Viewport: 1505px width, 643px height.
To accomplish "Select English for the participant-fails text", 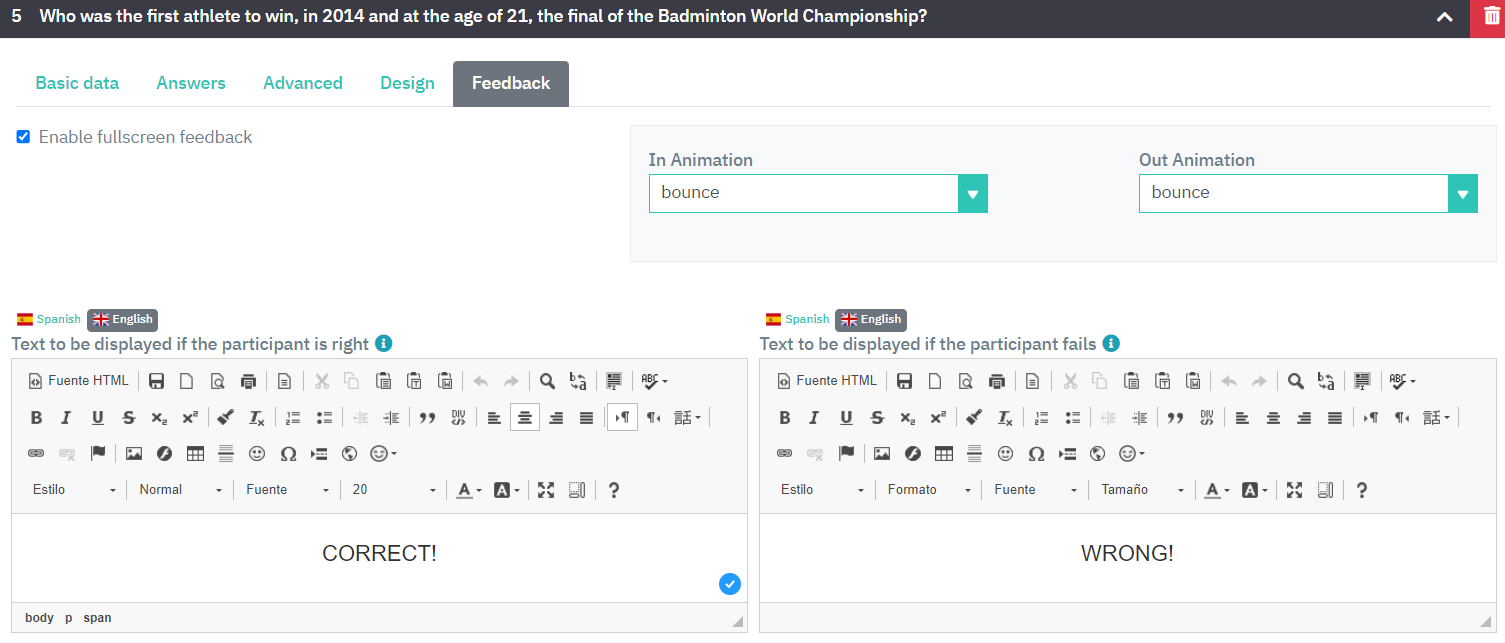I will pyautogui.click(x=871, y=319).
